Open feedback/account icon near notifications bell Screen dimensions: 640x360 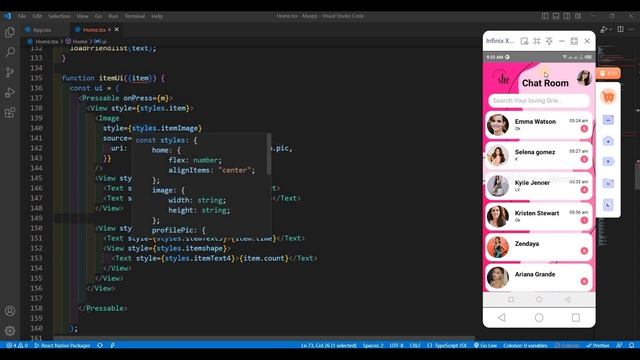(x=619, y=345)
